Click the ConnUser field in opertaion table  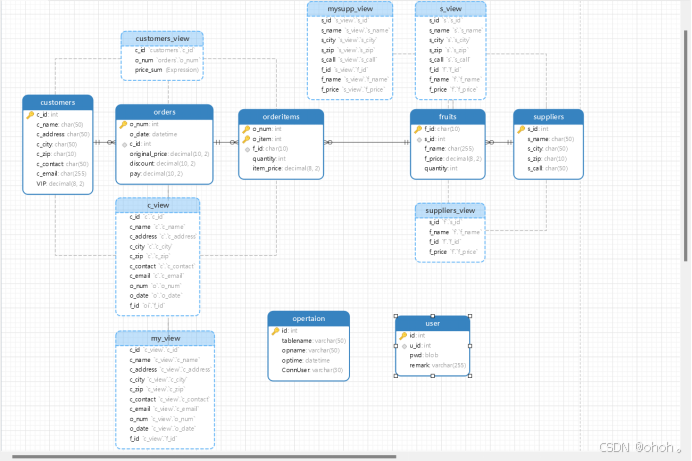coord(312,370)
